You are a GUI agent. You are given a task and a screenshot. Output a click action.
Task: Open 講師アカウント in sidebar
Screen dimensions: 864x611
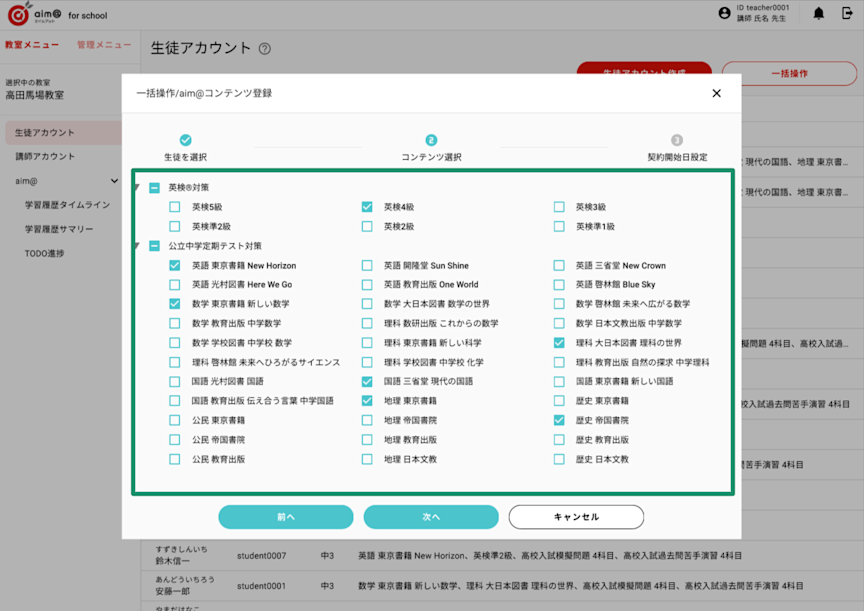click(45, 156)
